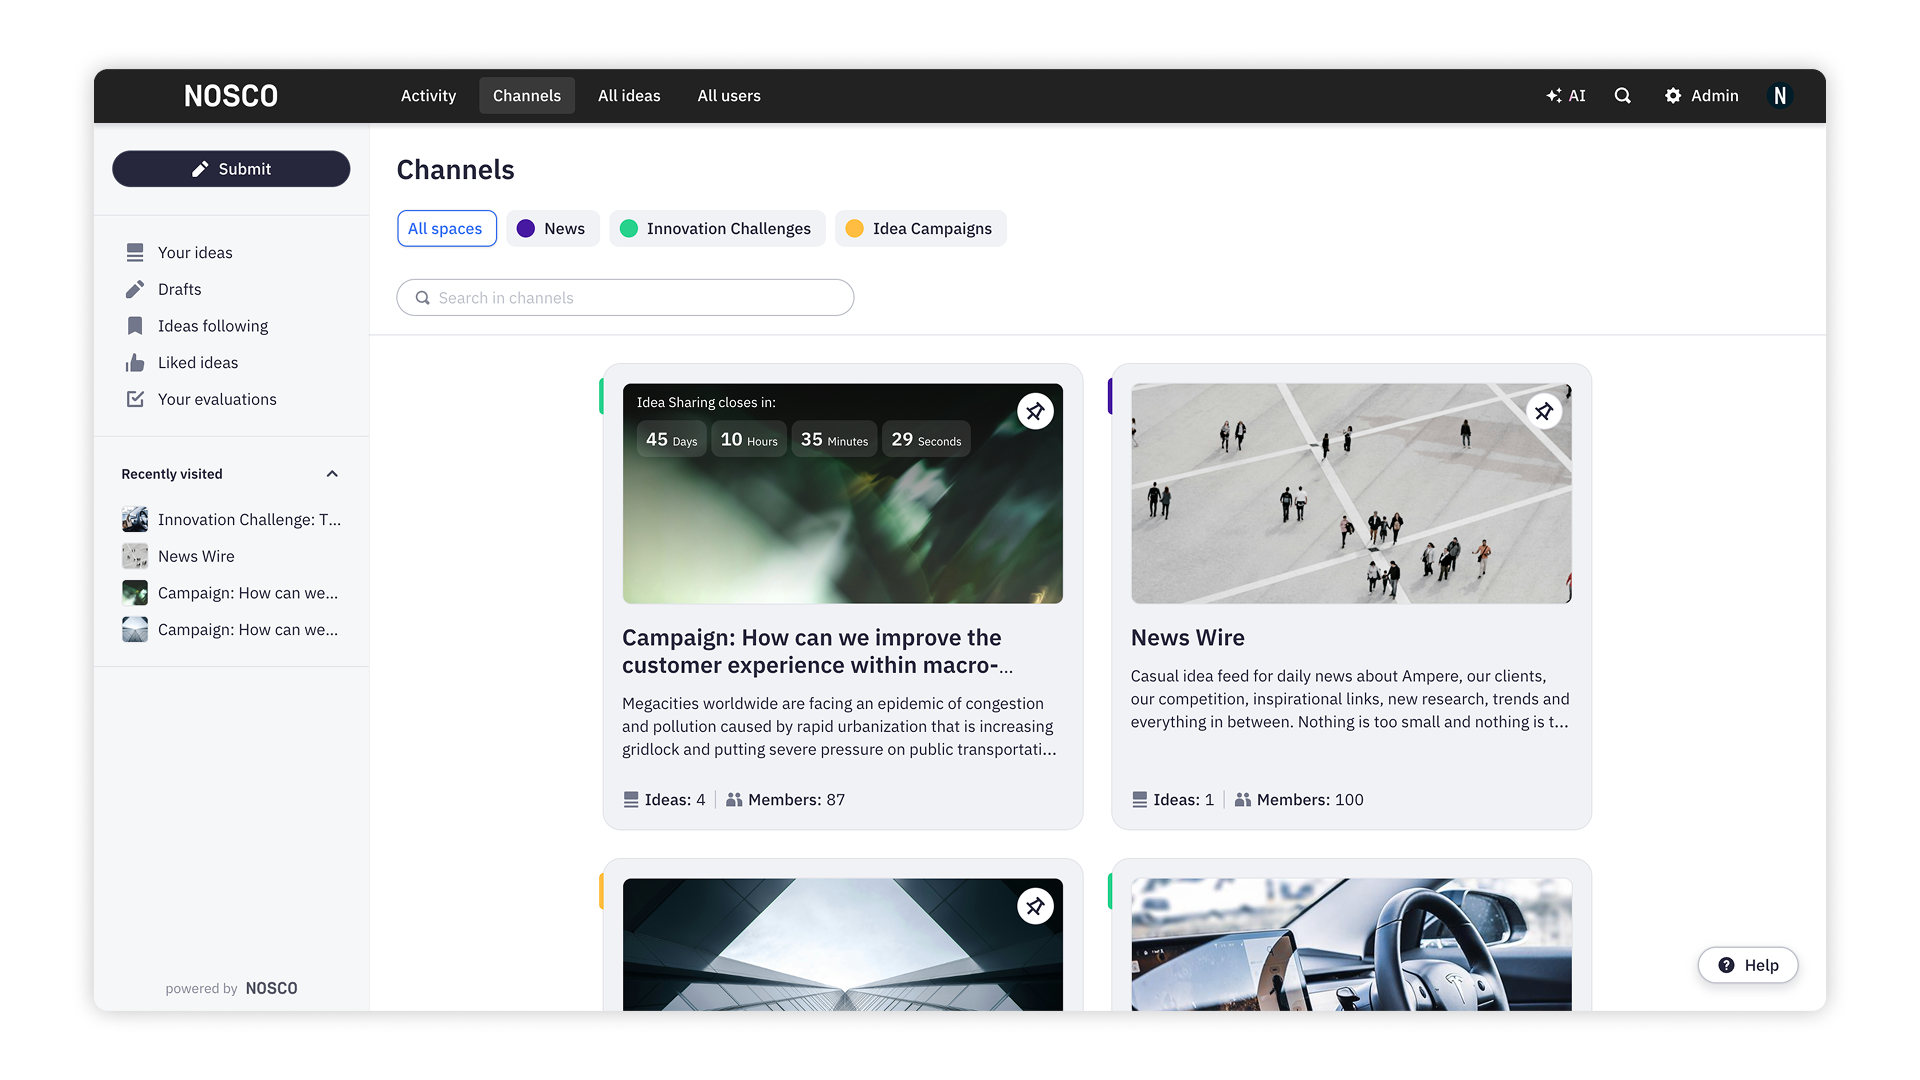Screen dimensions: 1920x1080
Task: Click Ideas: 1 on News Wire card
Action: coord(1173,800)
